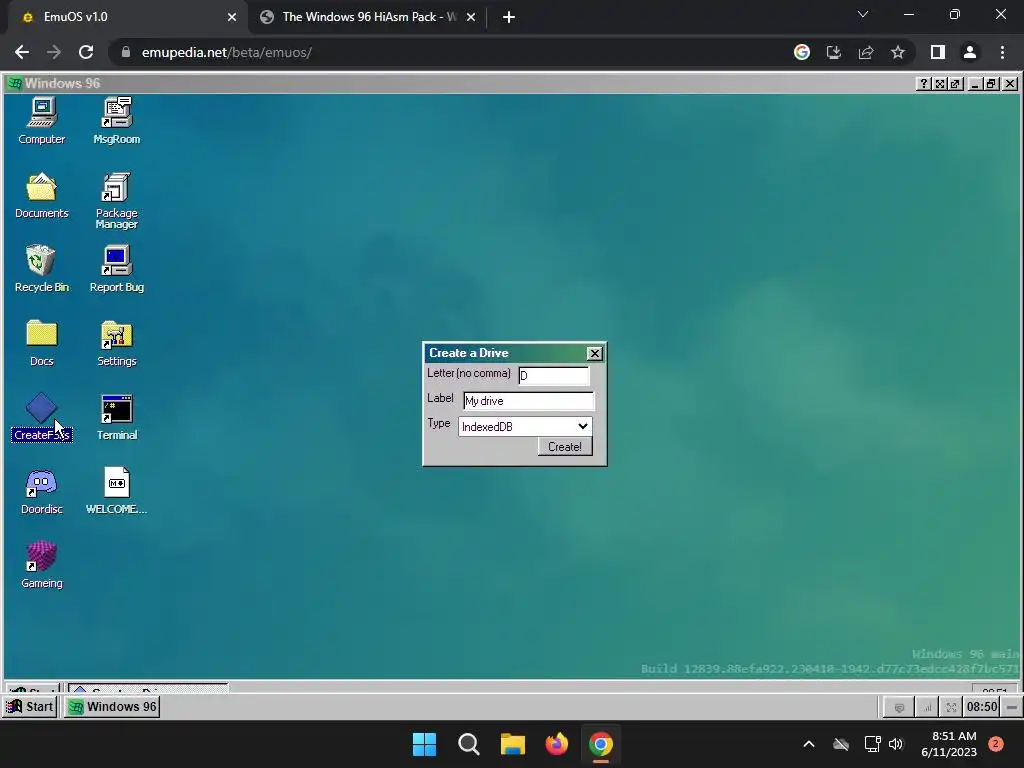Click the Windows volume speaker icon
Image resolution: width=1024 pixels, height=768 pixels.
(896, 744)
